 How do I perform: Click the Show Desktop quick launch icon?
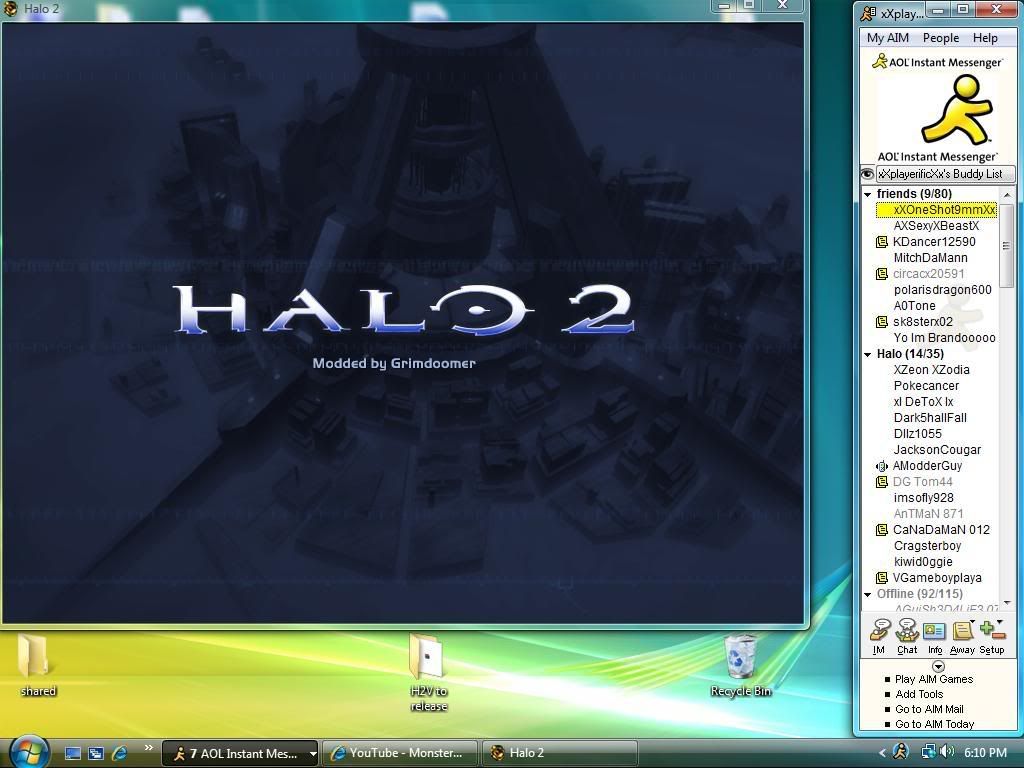[73, 754]
